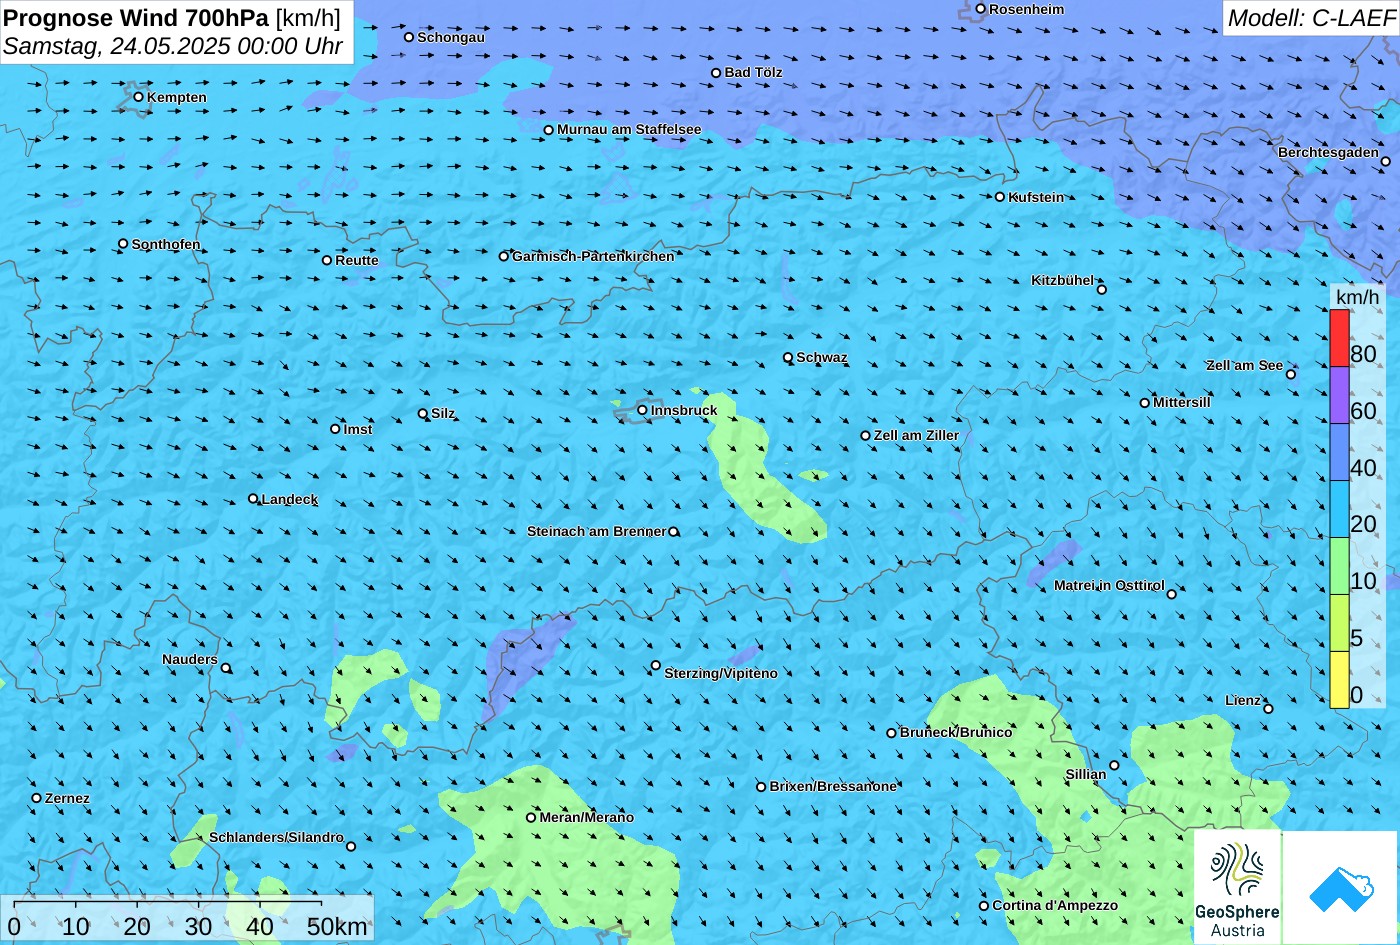Click the Matrei in Osttirol marker
The width and height of the screenshot is (1400, 945).
point(1172,594)
